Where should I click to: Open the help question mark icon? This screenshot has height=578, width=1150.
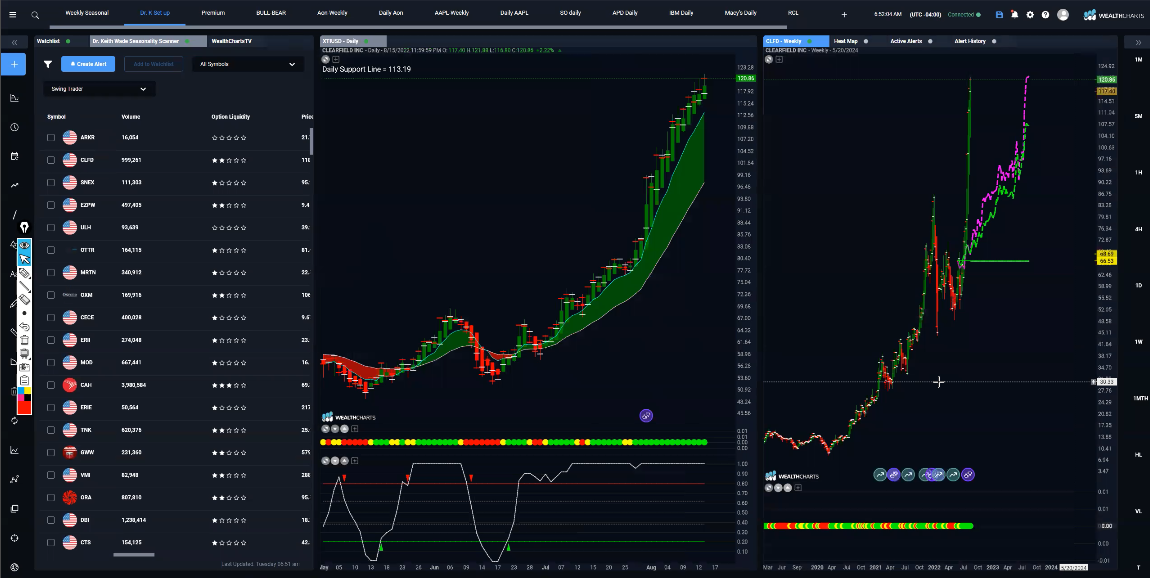(x=1045, y=15)
